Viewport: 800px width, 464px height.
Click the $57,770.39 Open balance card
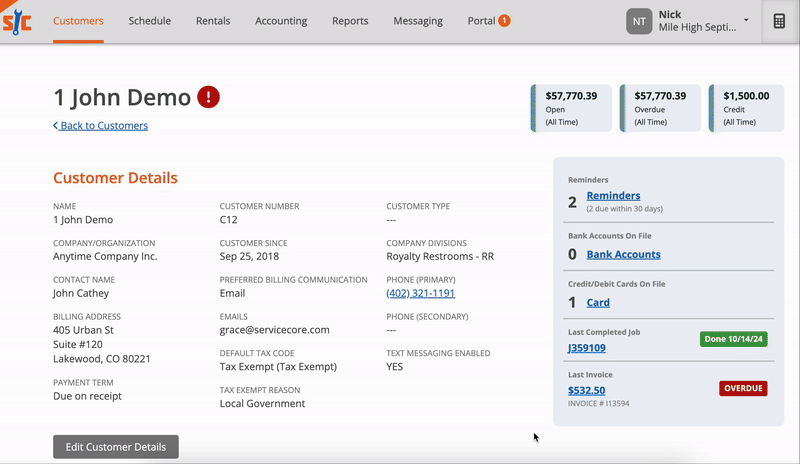(x=571, y=108)
